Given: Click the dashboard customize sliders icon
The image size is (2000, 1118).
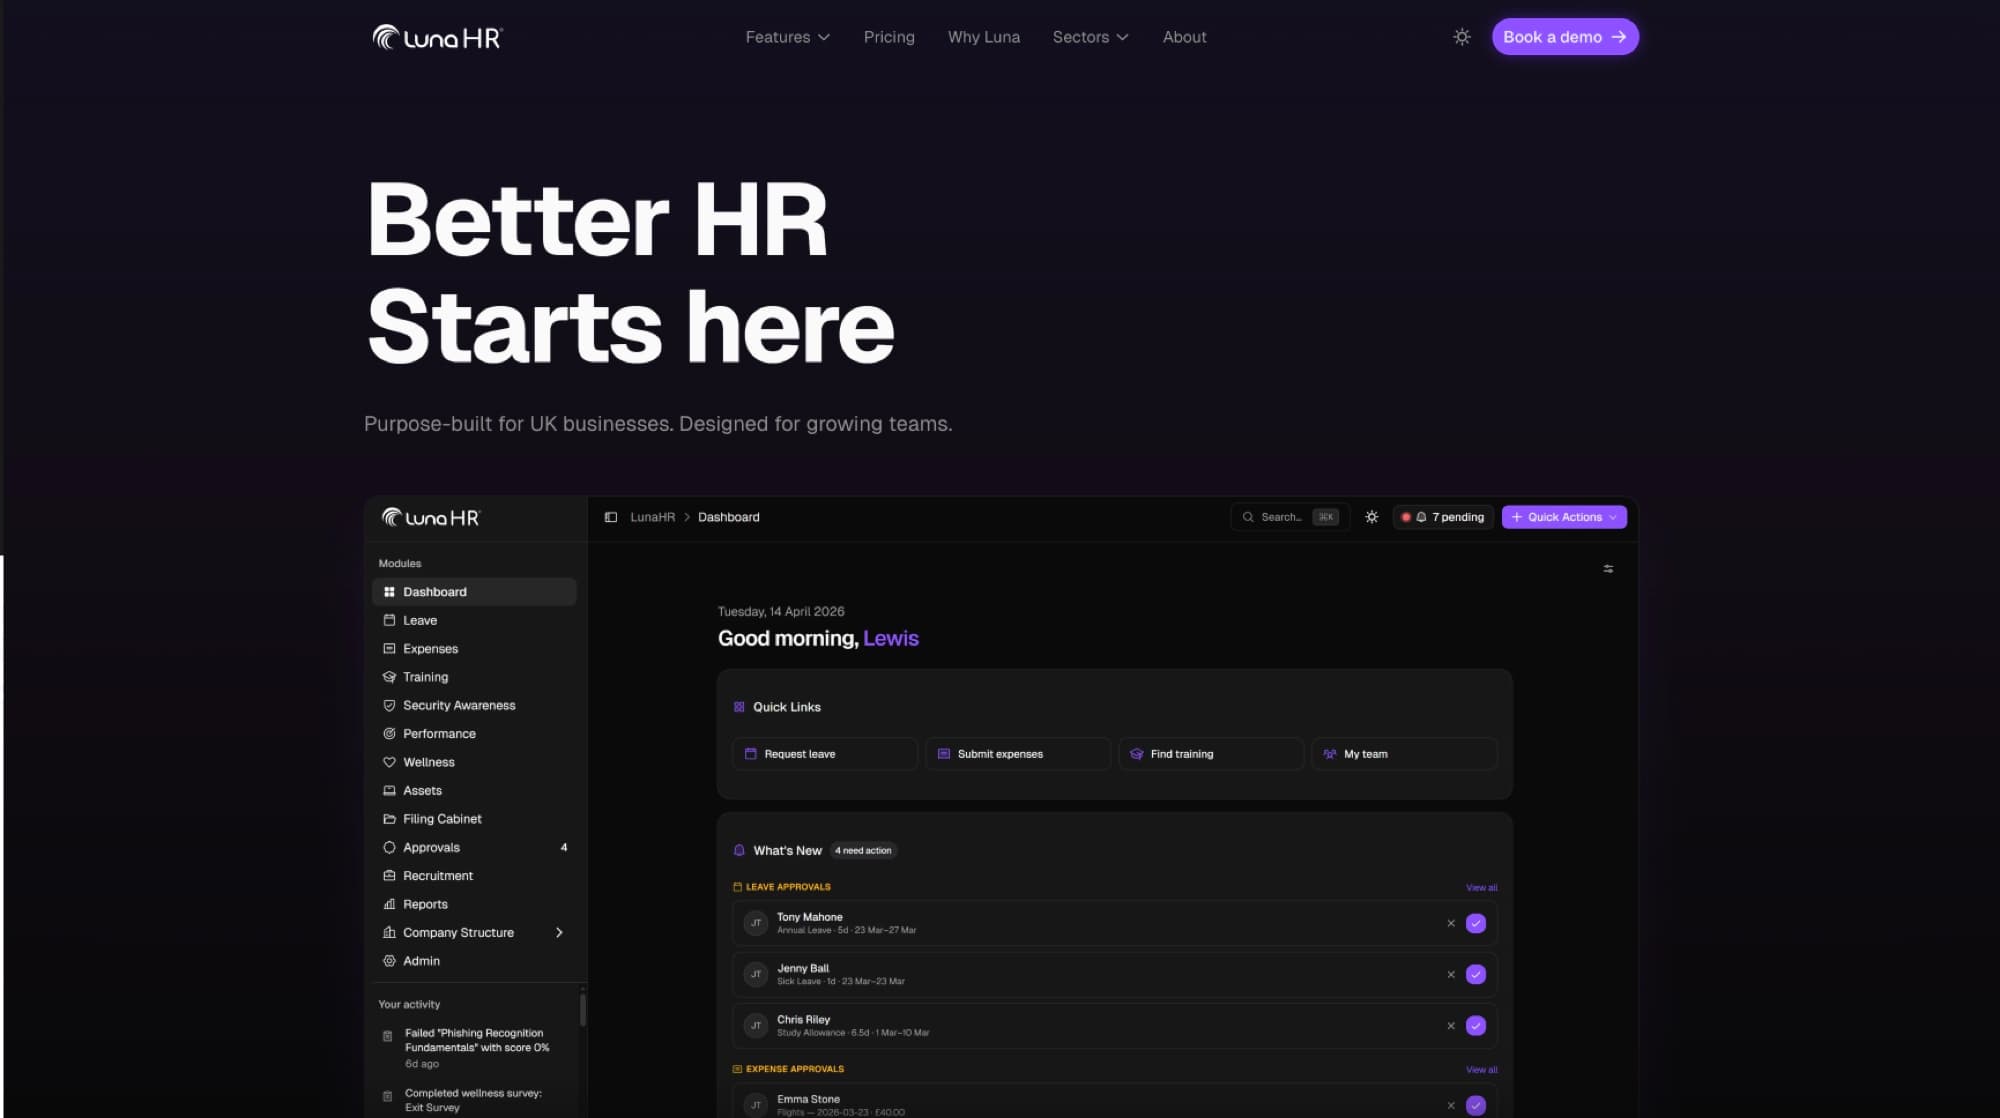Looking at the screenshot, I should (x=1608, y=569).
